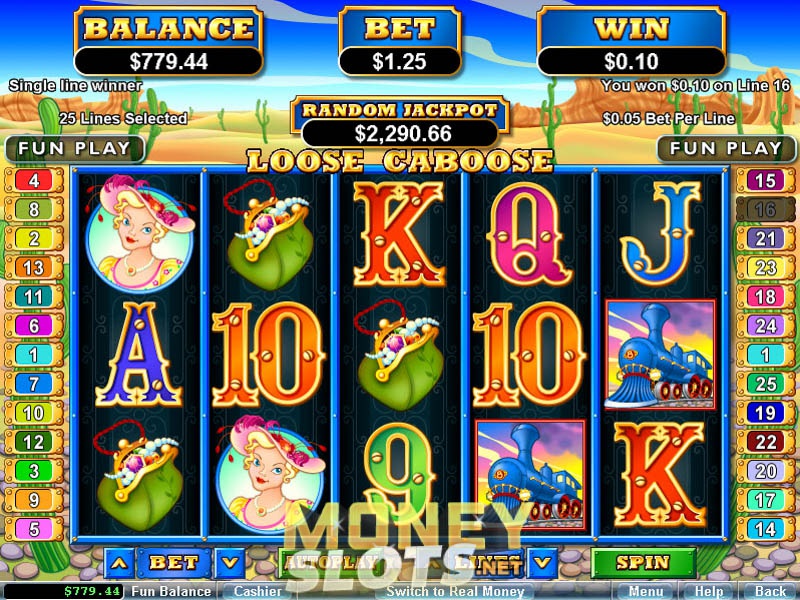Select payline marker 5 on left

[x=34, y=529]
